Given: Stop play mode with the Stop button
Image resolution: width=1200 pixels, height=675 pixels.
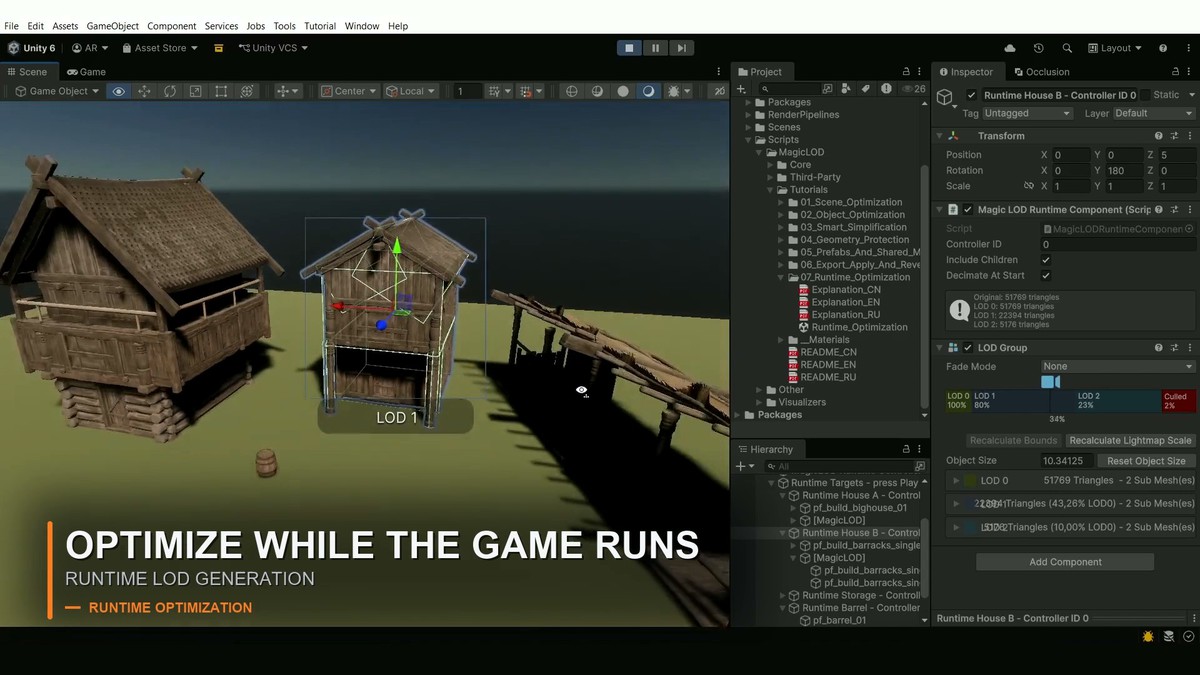Looking at the screenshot, I should point(629,48).
